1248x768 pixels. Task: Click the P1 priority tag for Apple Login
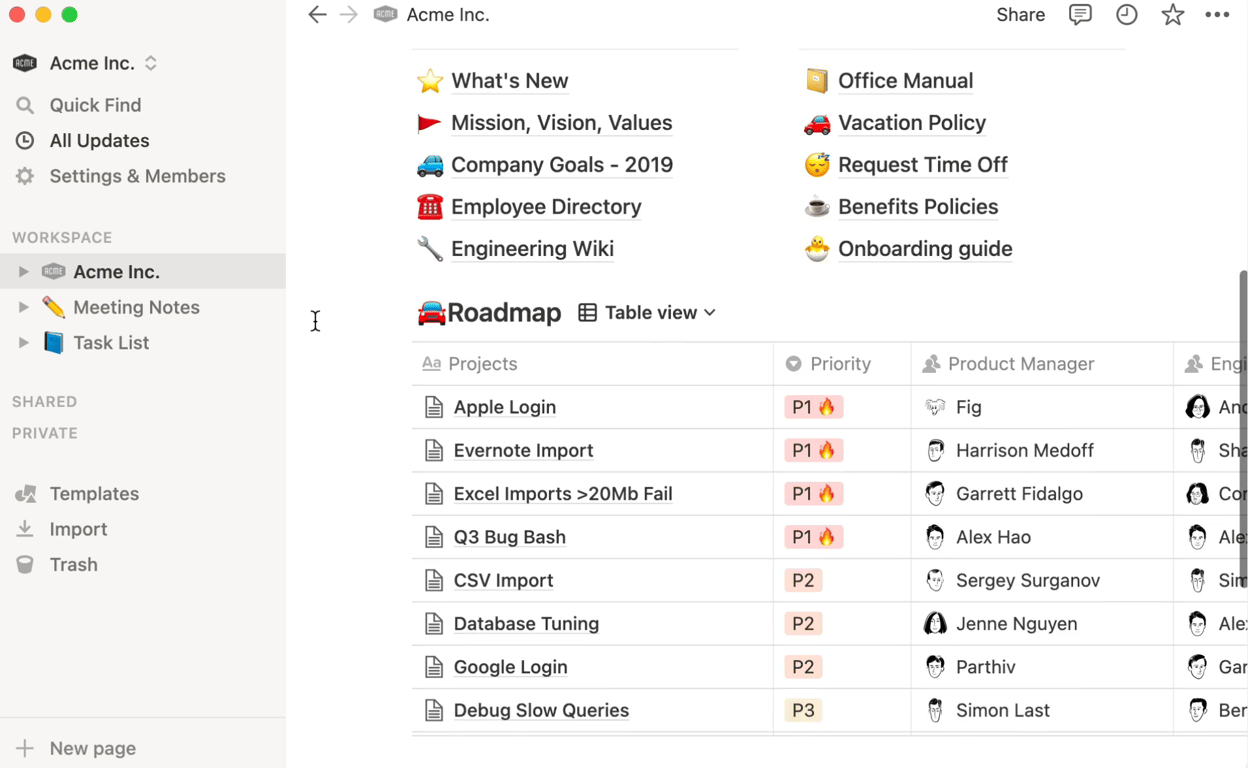pos(813,407)
